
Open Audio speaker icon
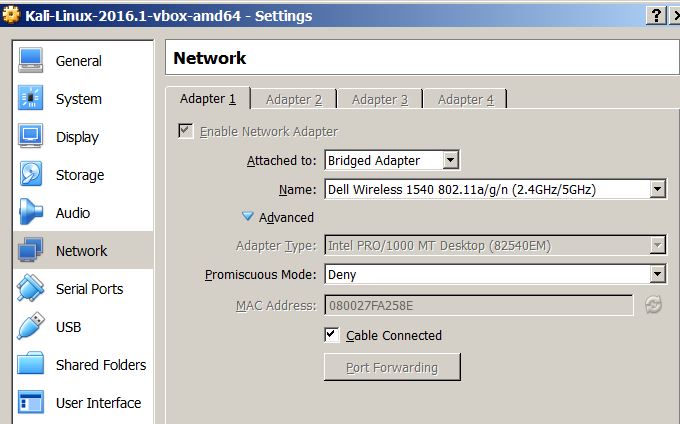pyautogui.click(x=31, y=213)
